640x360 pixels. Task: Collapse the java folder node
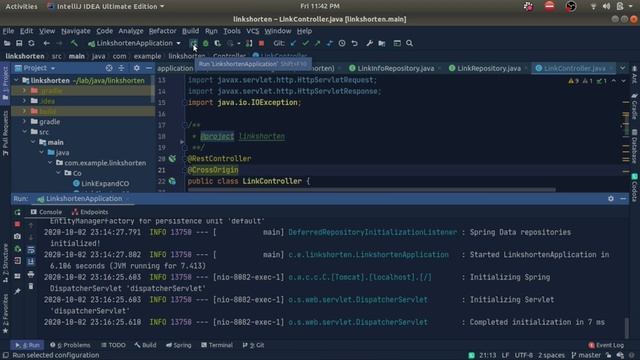[x=42, y=153]
